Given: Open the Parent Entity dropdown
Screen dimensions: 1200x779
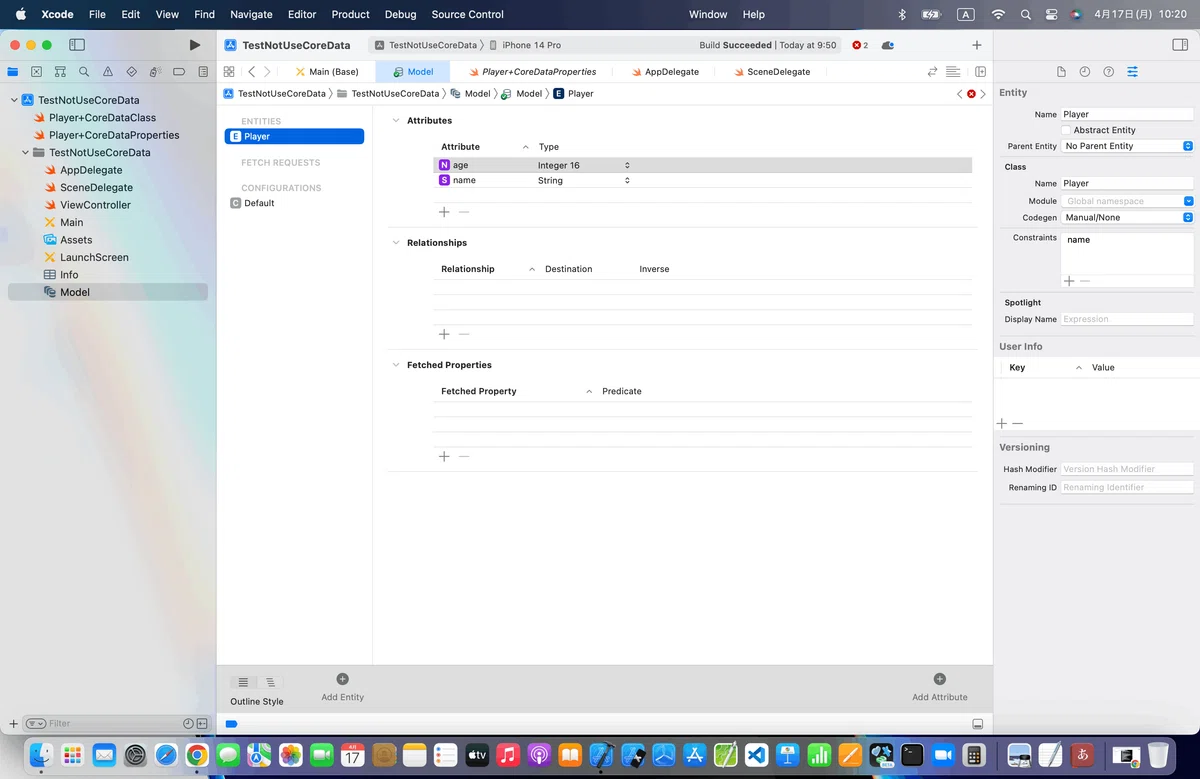Looking at the screenshot, I should coord(1127,146).
